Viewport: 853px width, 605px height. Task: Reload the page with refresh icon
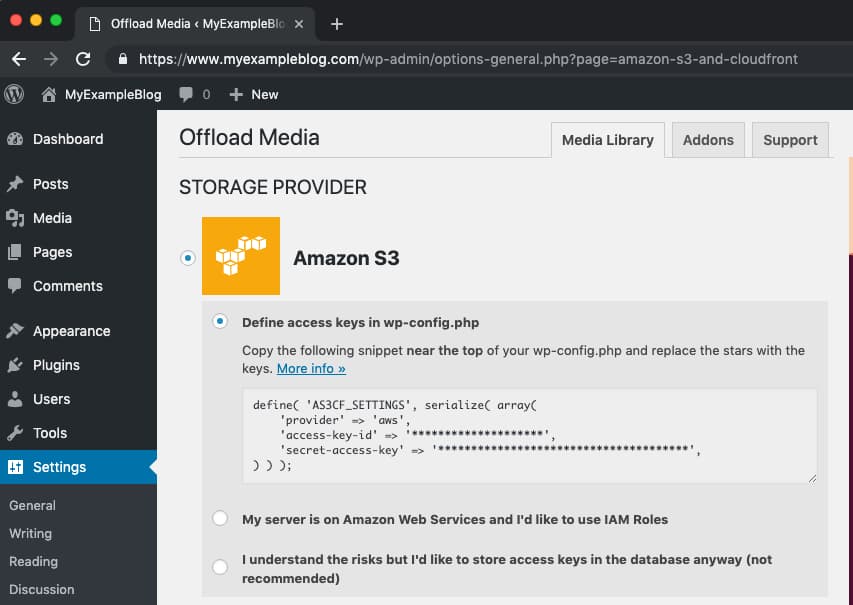tap(83, 59)
